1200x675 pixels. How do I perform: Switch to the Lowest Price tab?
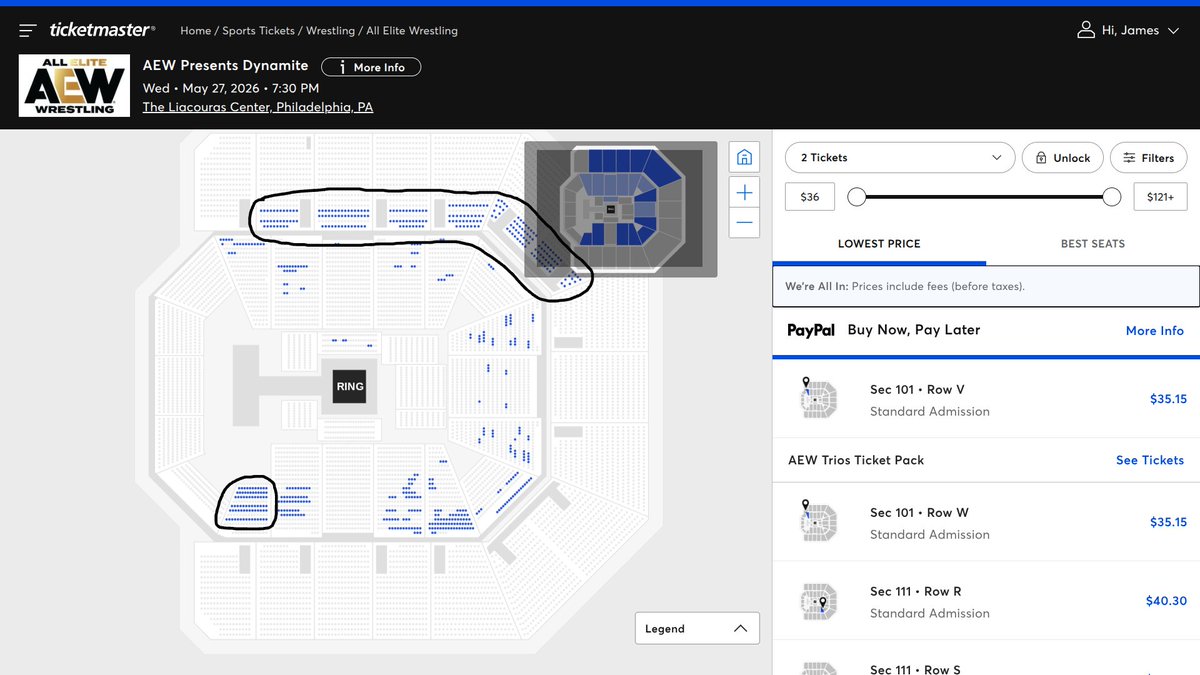click(x=879, y=243)
